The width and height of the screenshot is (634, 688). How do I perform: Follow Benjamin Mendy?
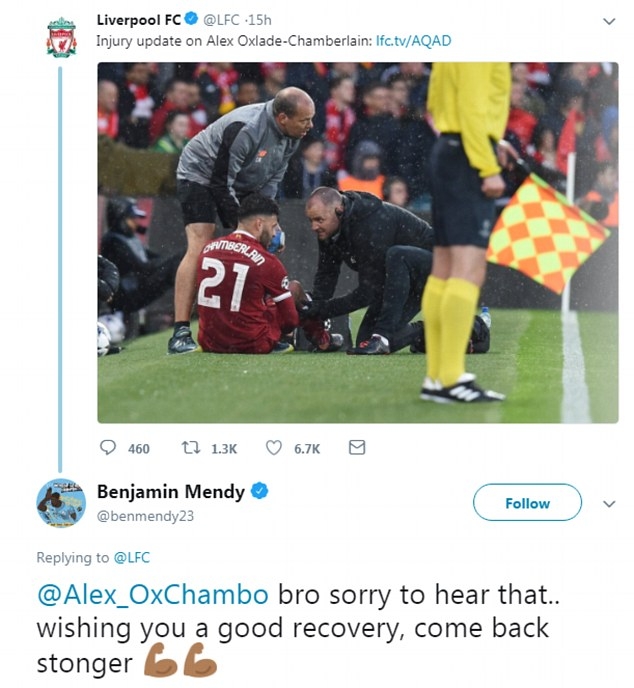527,503
